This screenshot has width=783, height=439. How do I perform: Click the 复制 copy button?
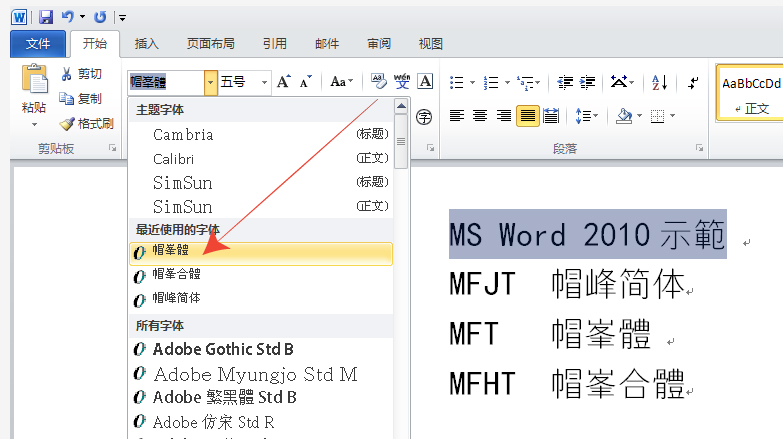tap(81, 99)
